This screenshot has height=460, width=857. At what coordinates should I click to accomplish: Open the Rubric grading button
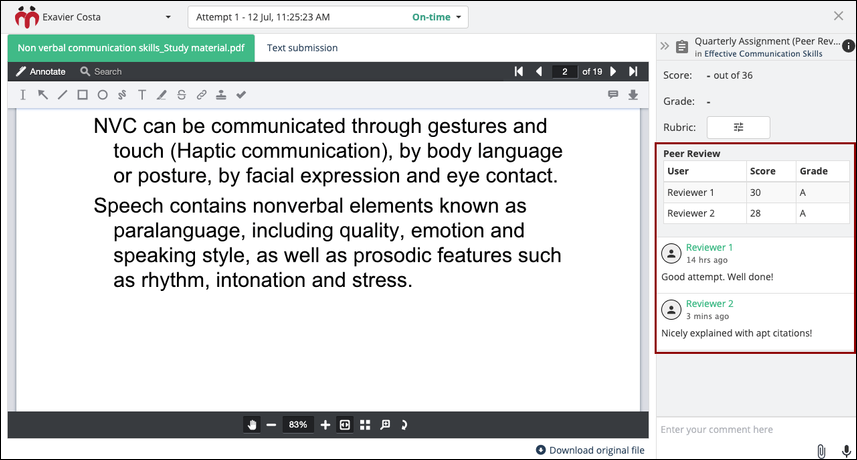(x=738, y=127)
